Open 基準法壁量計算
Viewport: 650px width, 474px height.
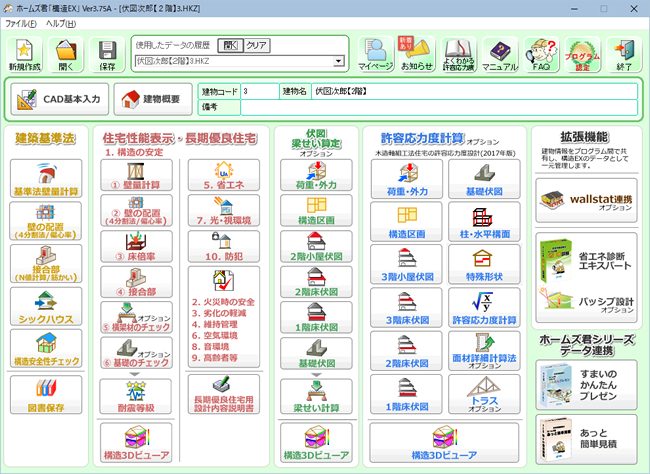pyautogui.click(x=46, y=179)
